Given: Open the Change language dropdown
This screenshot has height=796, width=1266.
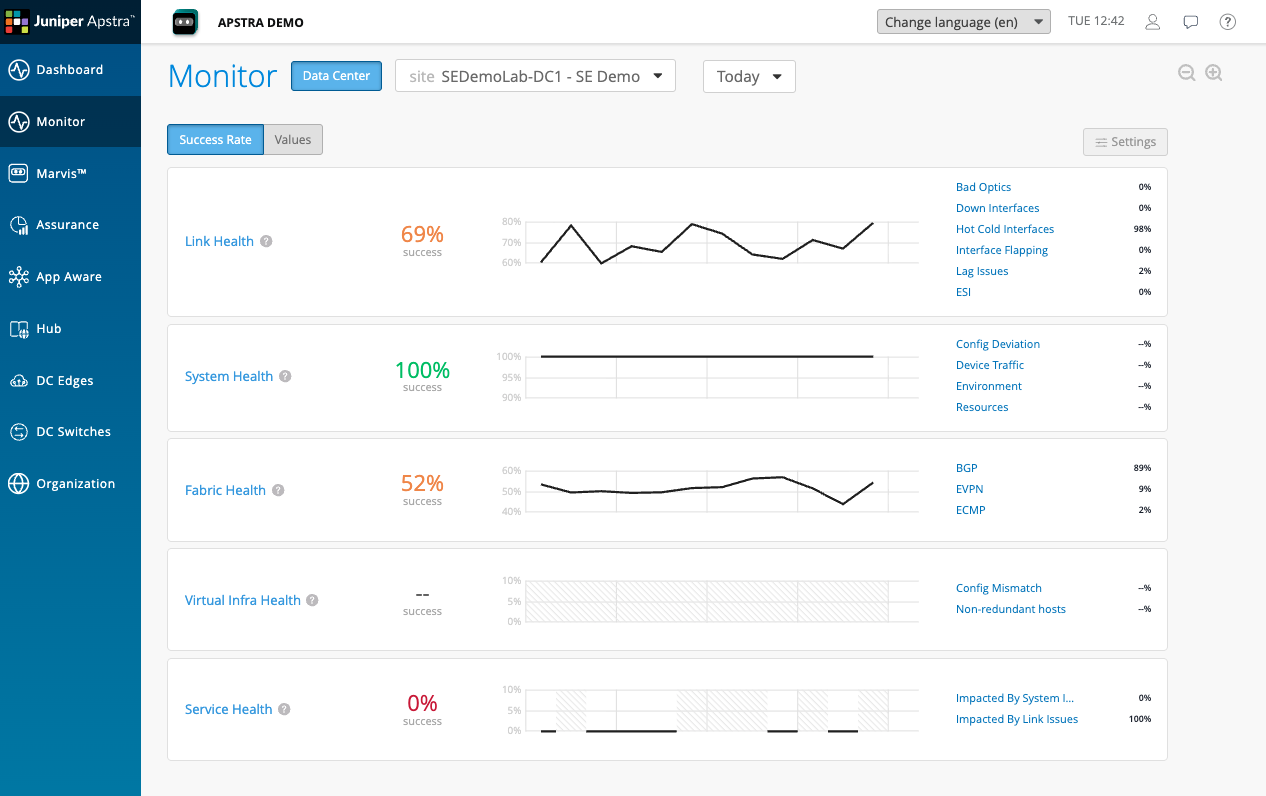Looking at the screenshot, I should coord(962,21).
